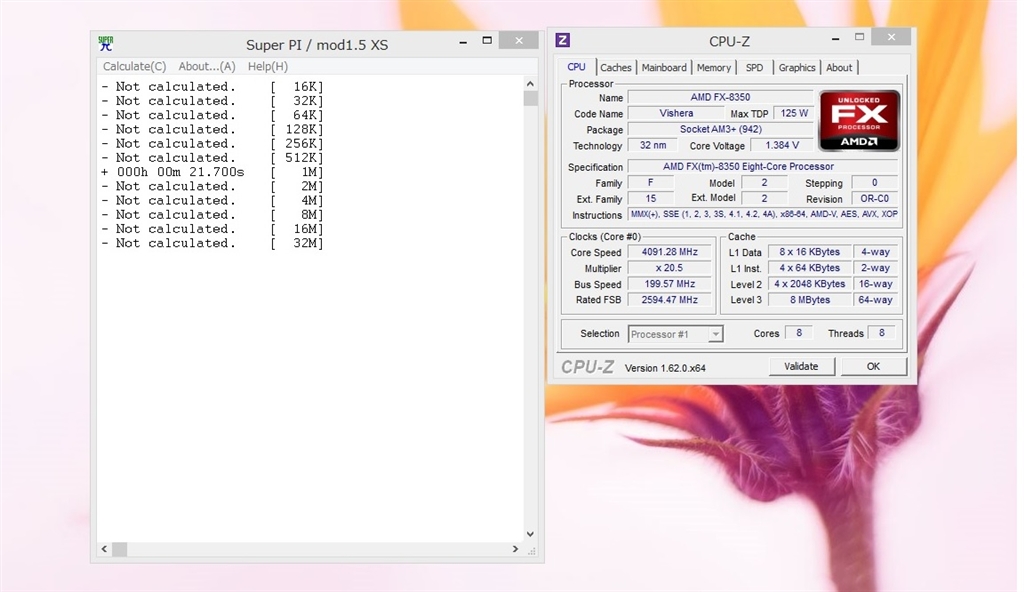
Task: Open the About...(A) menu in Super PI
Action: coord(207,67)
